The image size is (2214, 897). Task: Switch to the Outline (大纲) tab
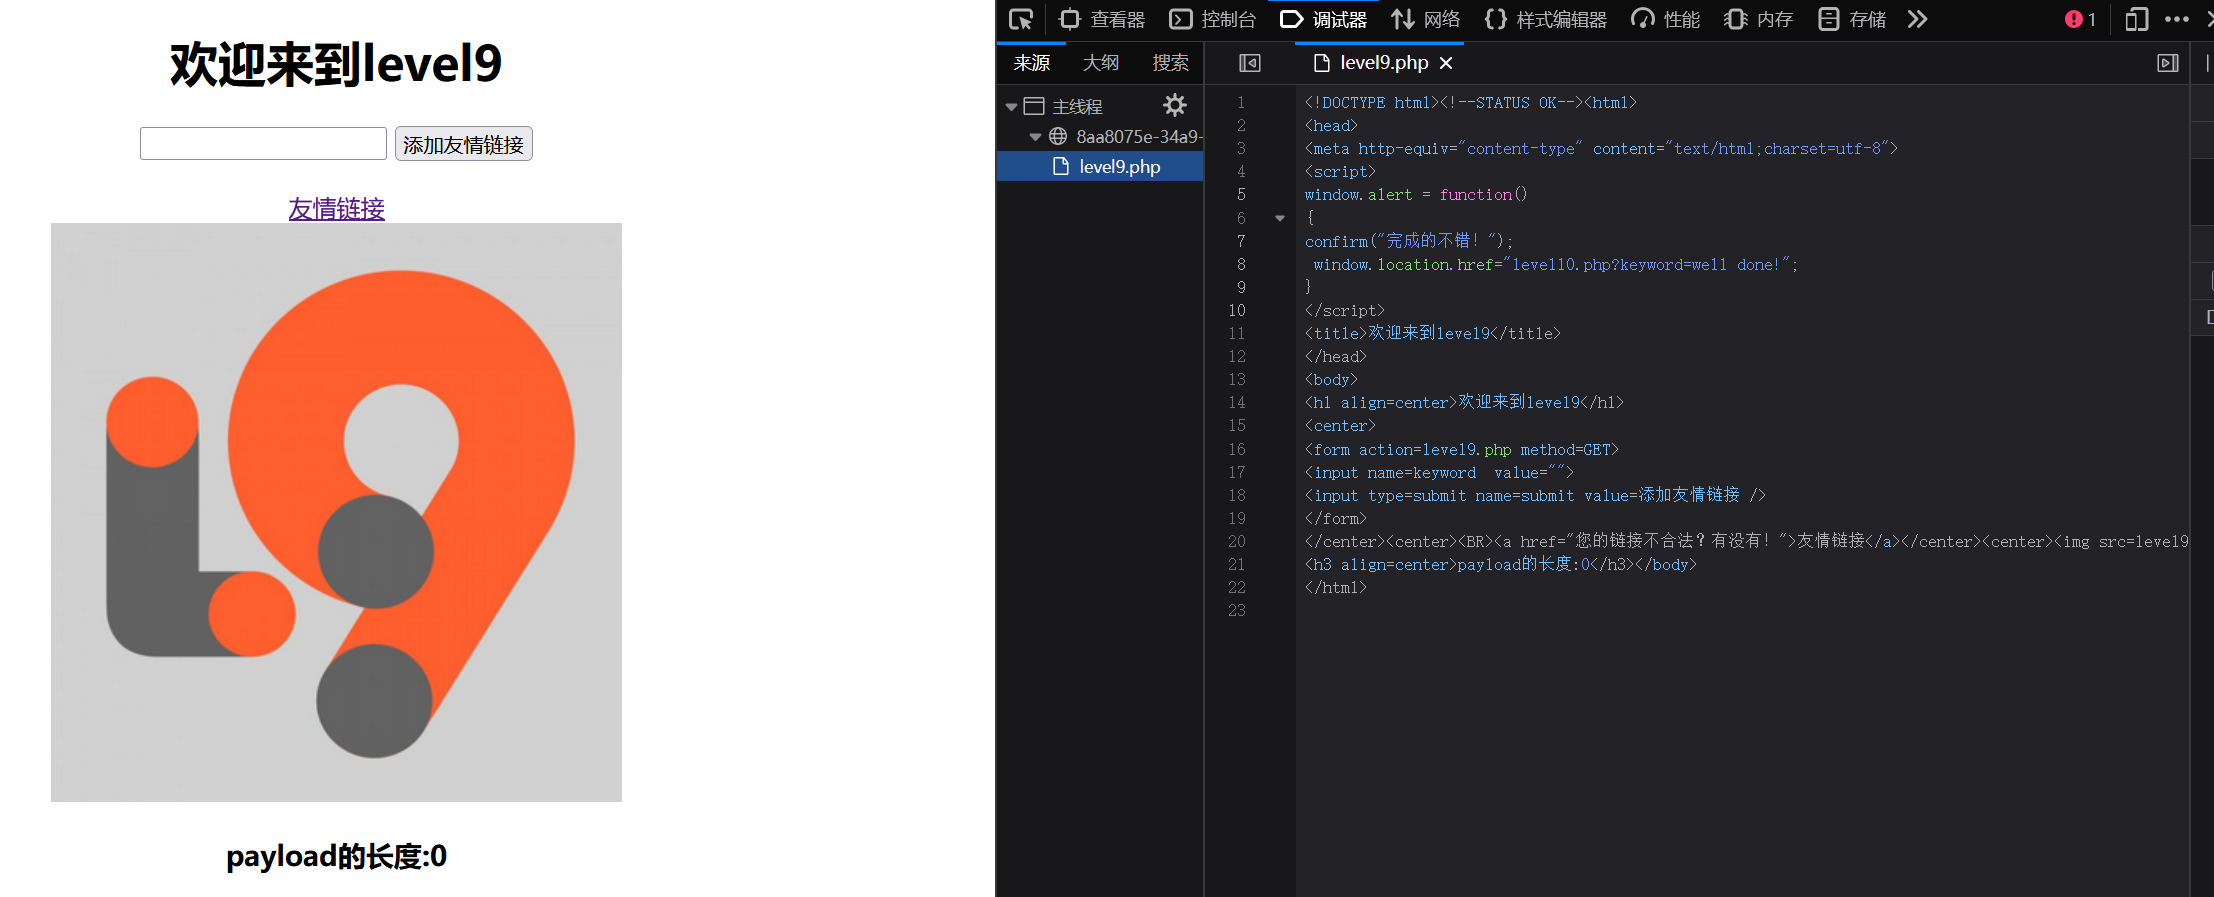[1101, 63]
